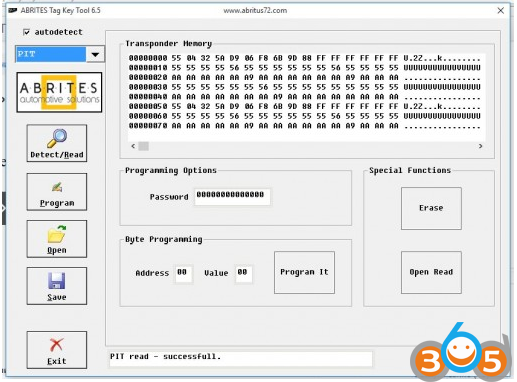Toggle the autodetect checkbox
The width and height of the screenshot is (517, 382).
pyautogui.click(x=26, y=32)
